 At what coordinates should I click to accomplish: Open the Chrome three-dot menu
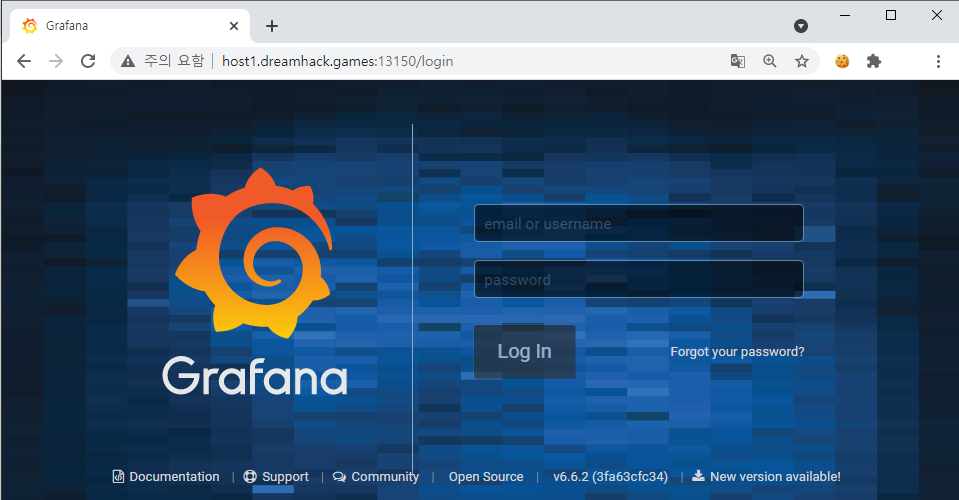click(x=938, y=61)
